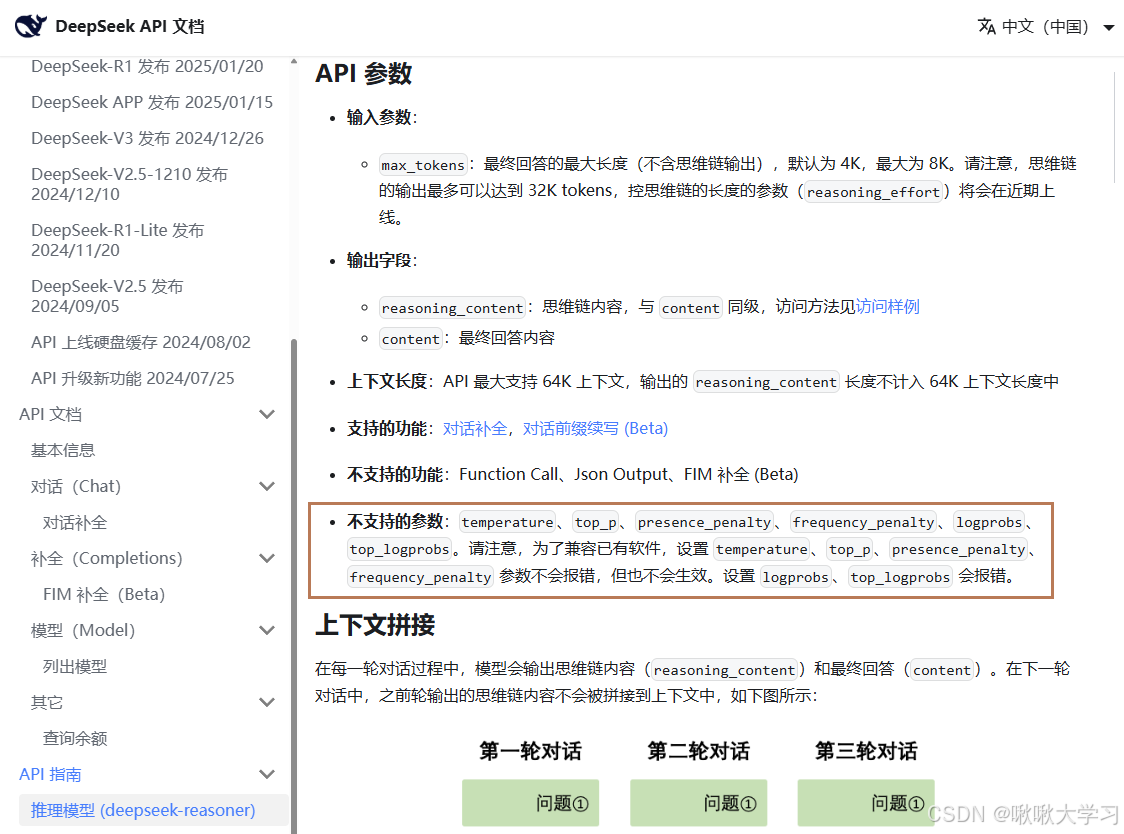The height and width of the screenshot is (834, 1124).
Task: Follow the 访问样例 link
Action: click(x=887, y=307)
